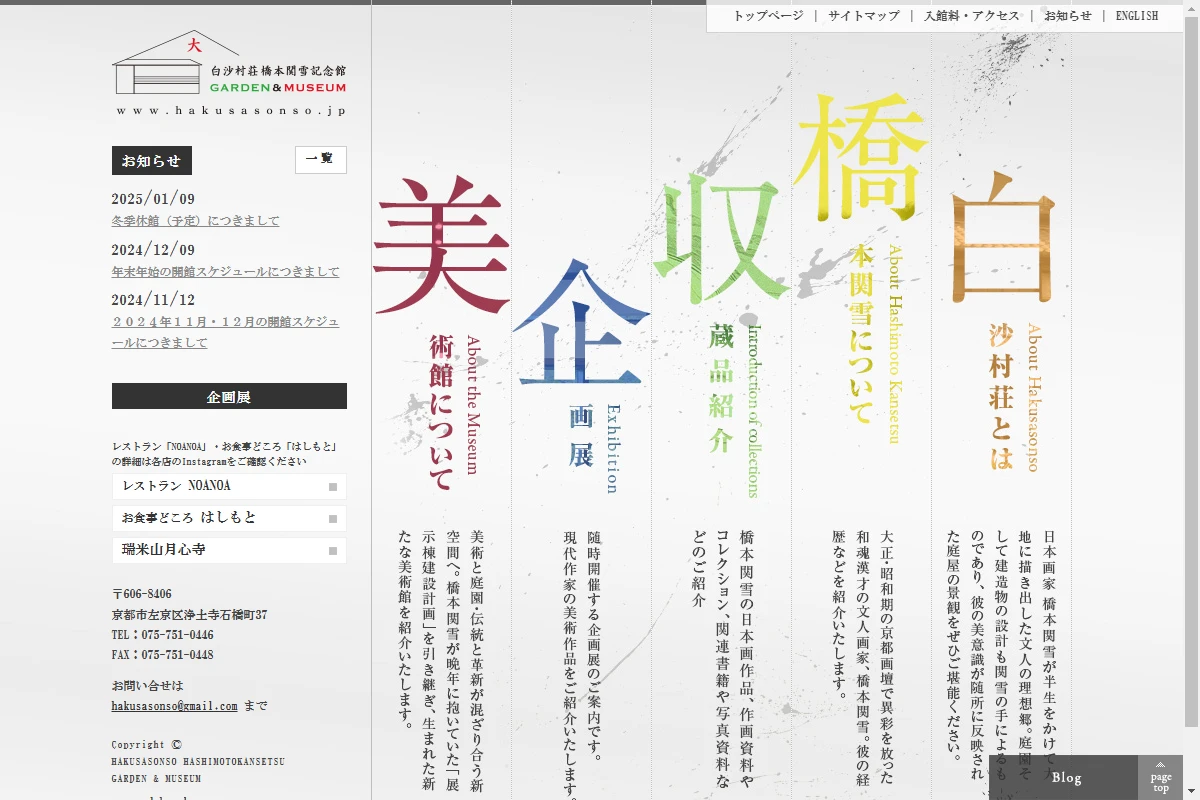The height and width of the screenshot is (800, 1200).
Task: Open お食事どころ はしもと link
Action: point(229,518)
